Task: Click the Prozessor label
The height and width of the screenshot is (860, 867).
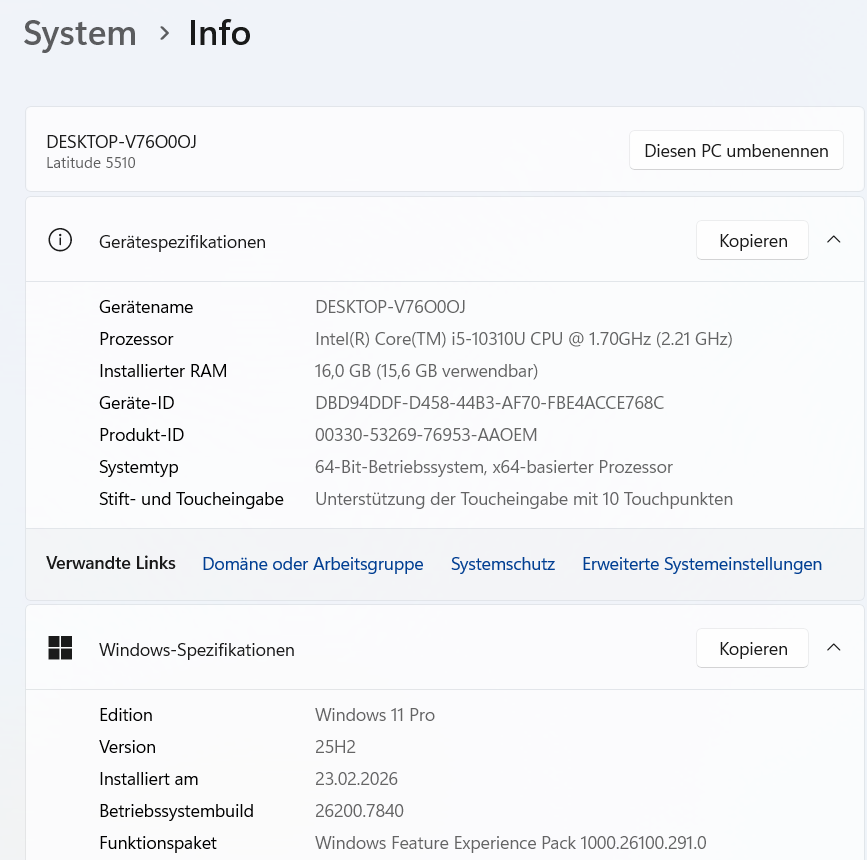Action: click(x=136, y=338)
